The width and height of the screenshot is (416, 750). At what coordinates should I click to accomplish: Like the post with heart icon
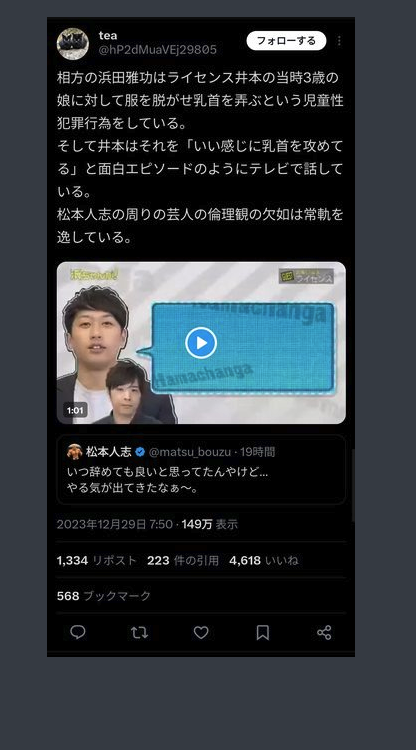click(x=201, y=632)
